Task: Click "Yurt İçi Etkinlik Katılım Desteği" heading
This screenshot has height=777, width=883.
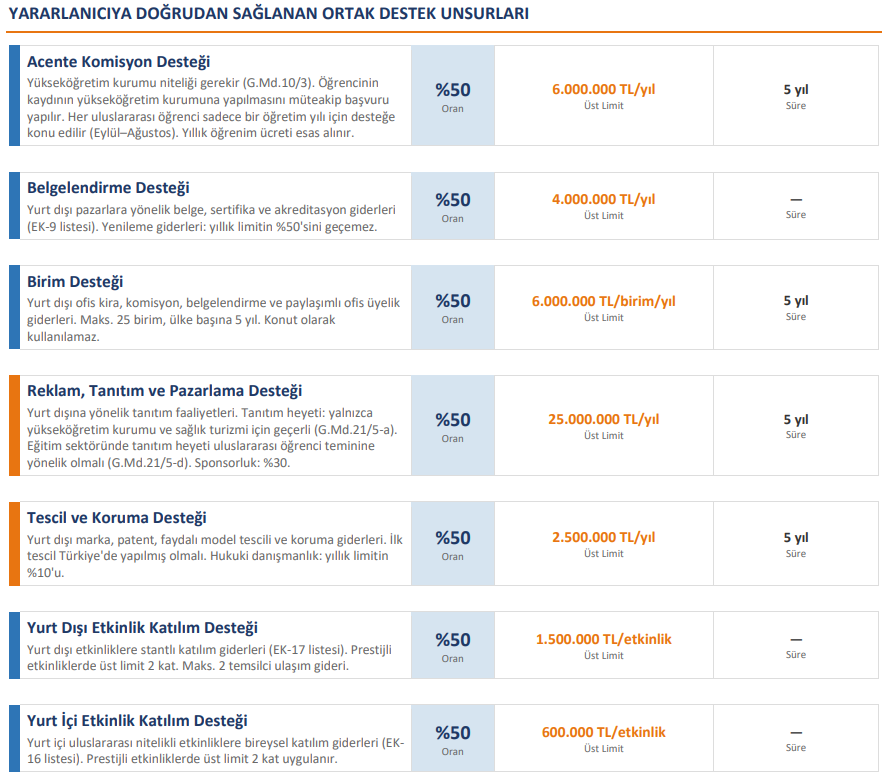Action: [137, 721]
